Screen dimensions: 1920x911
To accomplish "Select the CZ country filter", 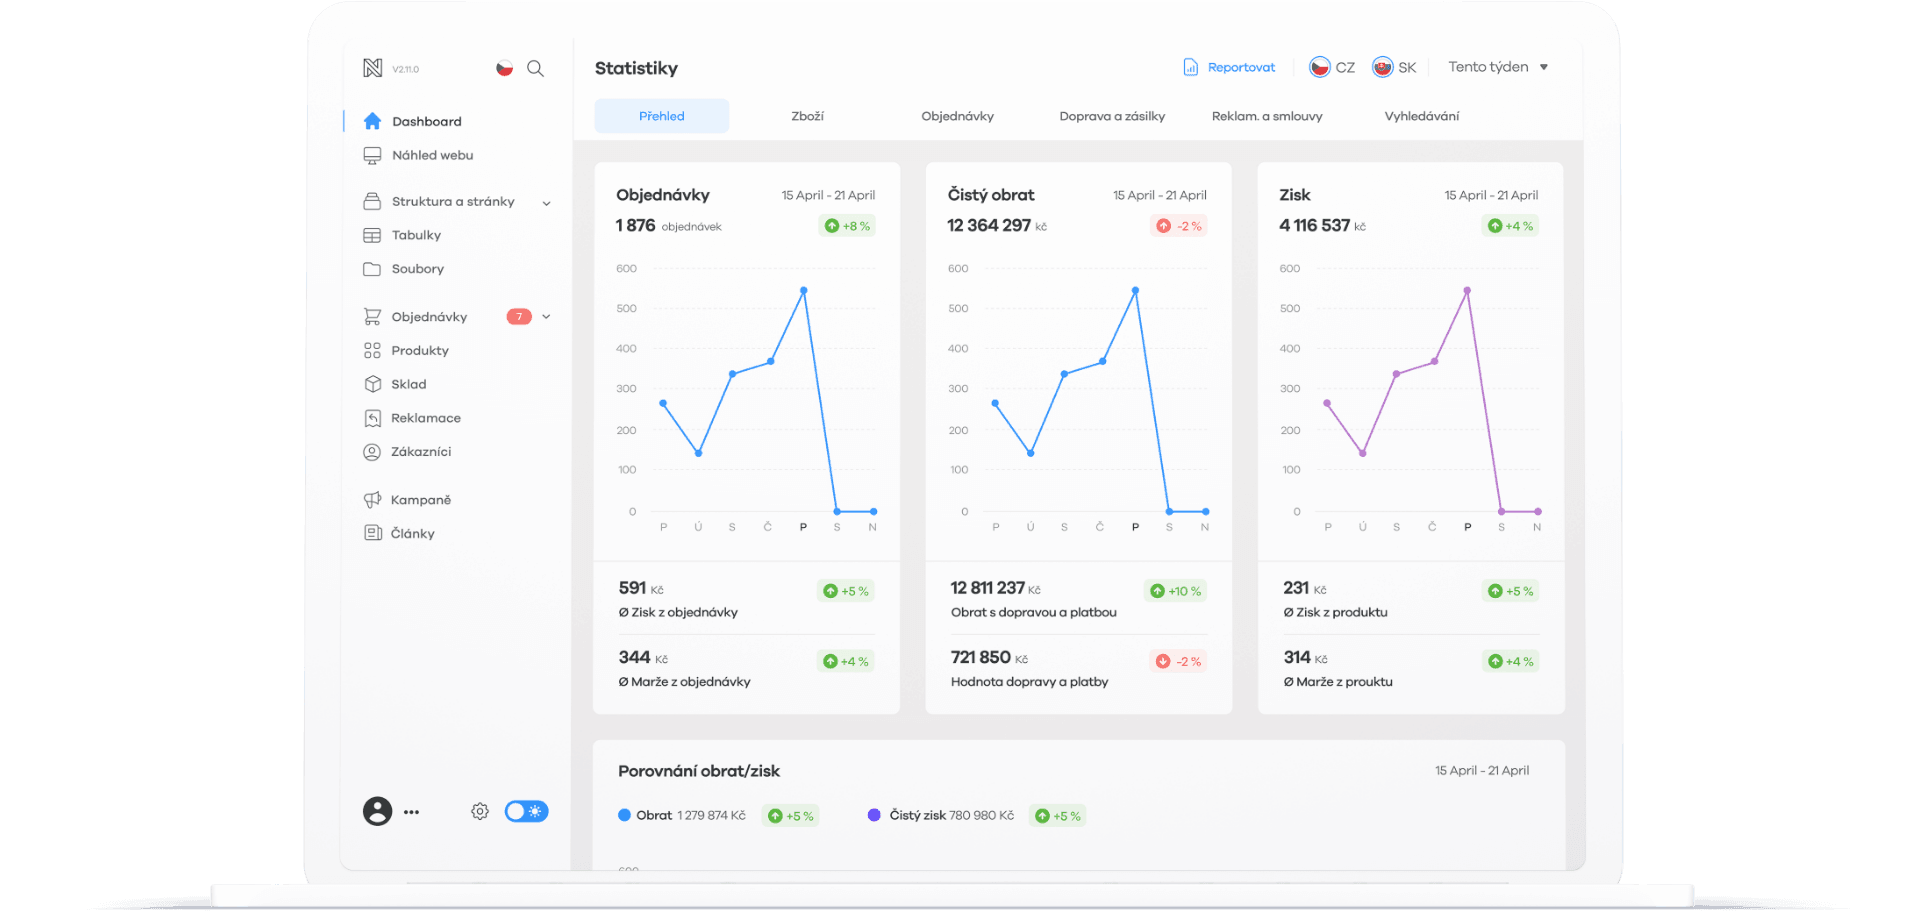I will 1332,67.
